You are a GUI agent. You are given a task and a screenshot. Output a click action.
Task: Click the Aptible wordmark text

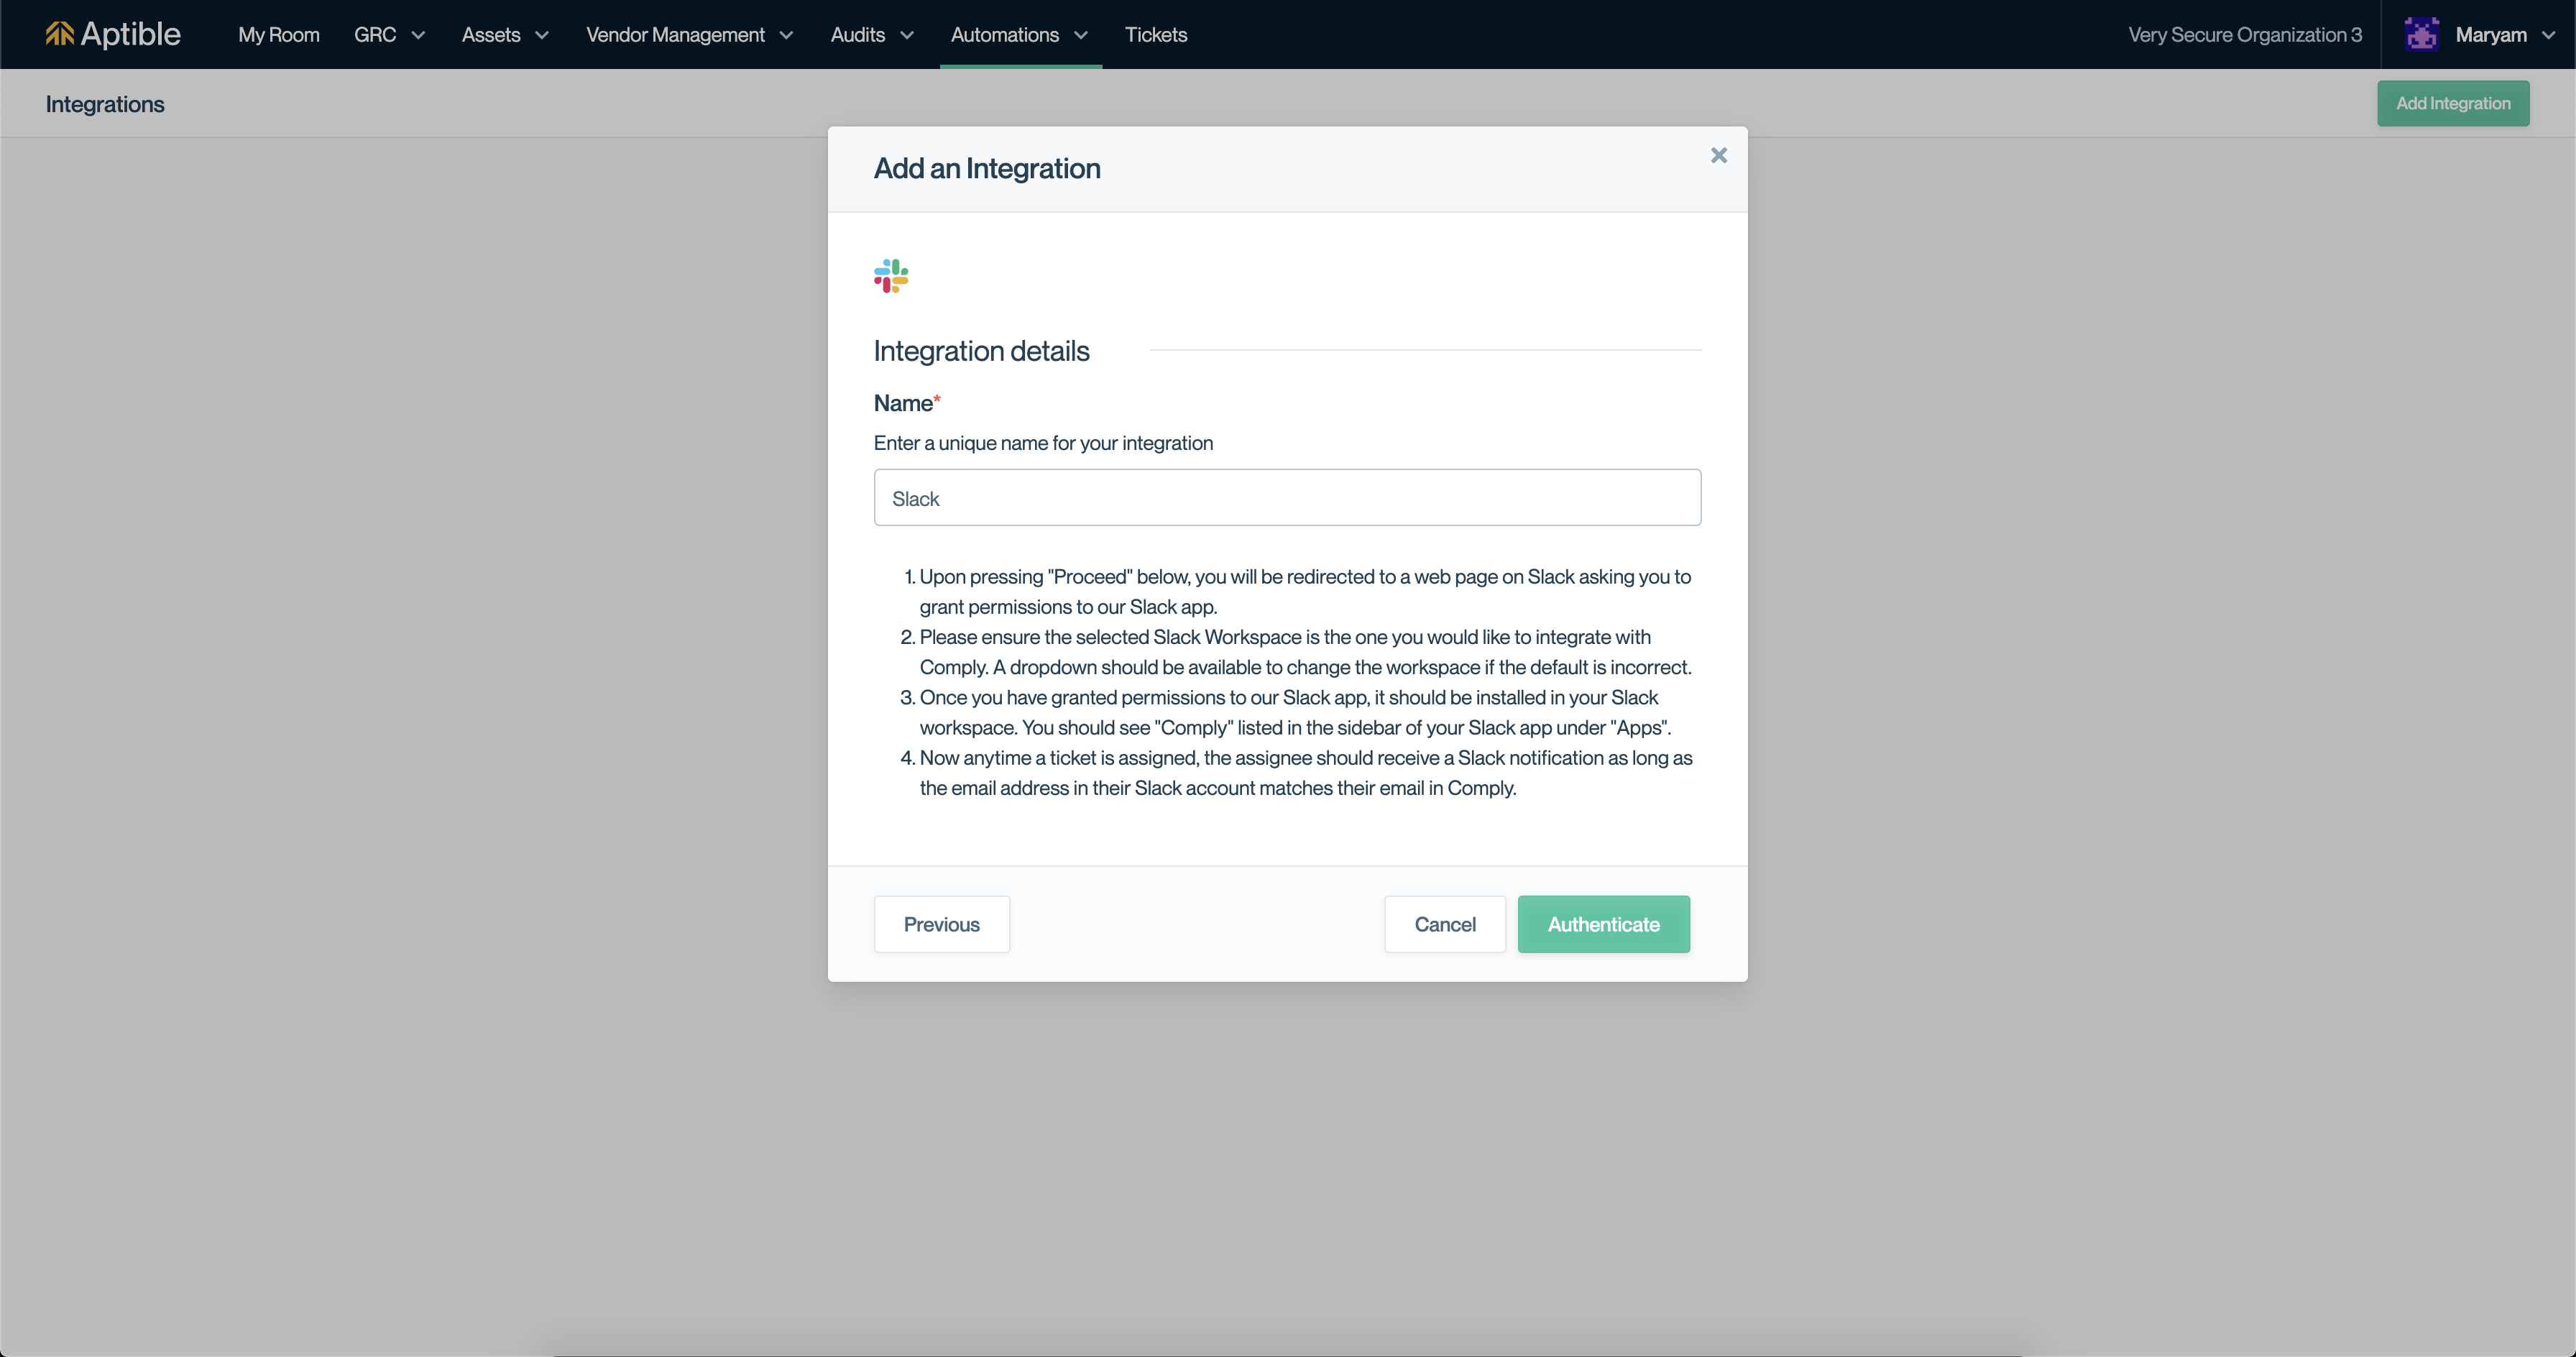[x=130, y=34]
